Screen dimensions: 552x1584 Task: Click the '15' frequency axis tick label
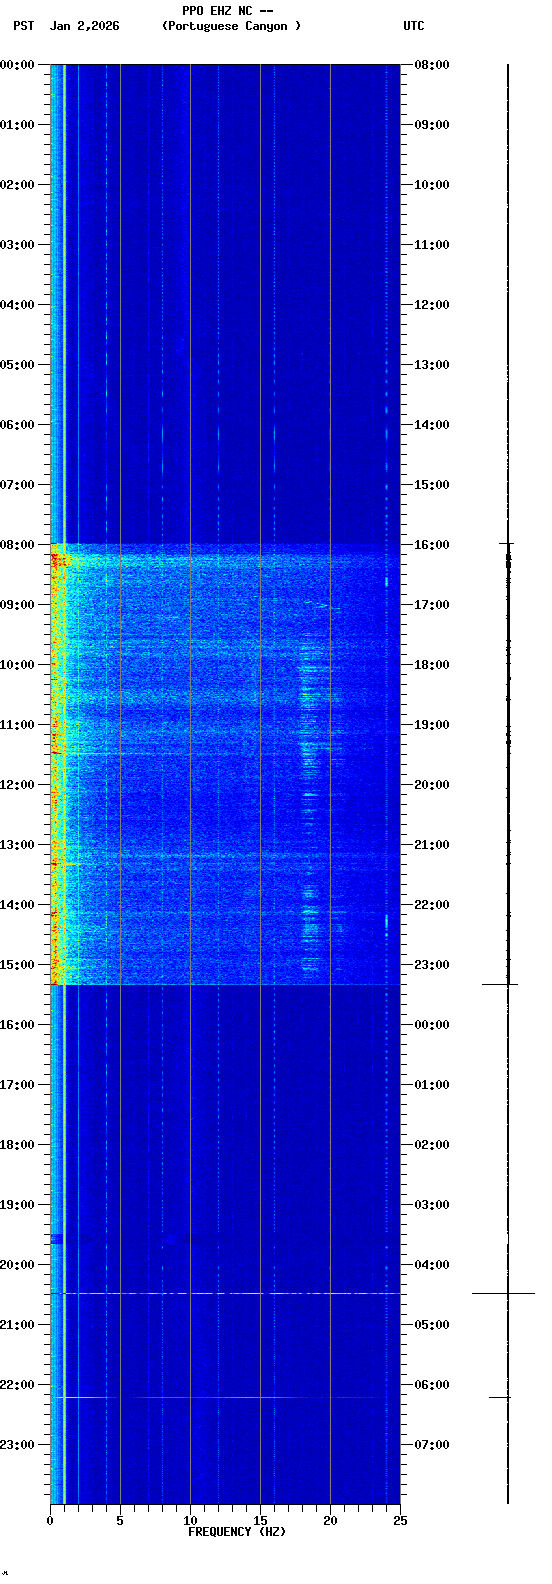[260, 1521]
